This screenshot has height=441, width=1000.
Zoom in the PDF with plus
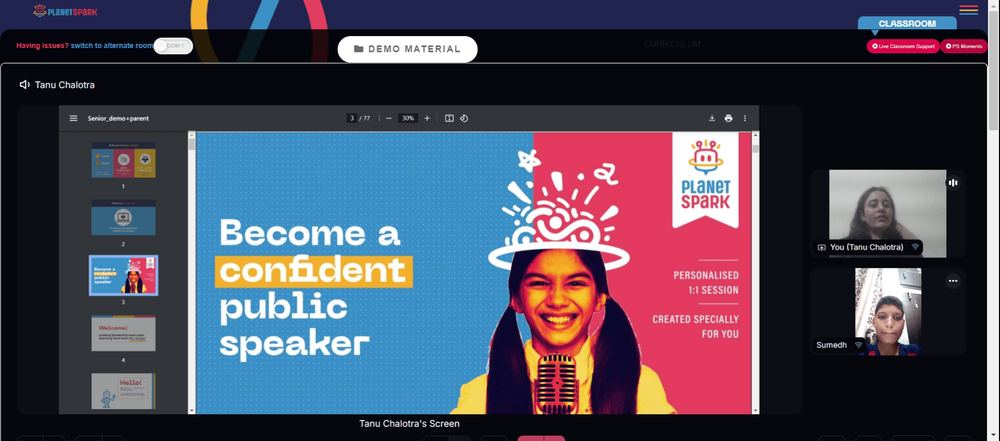[427, 118]
